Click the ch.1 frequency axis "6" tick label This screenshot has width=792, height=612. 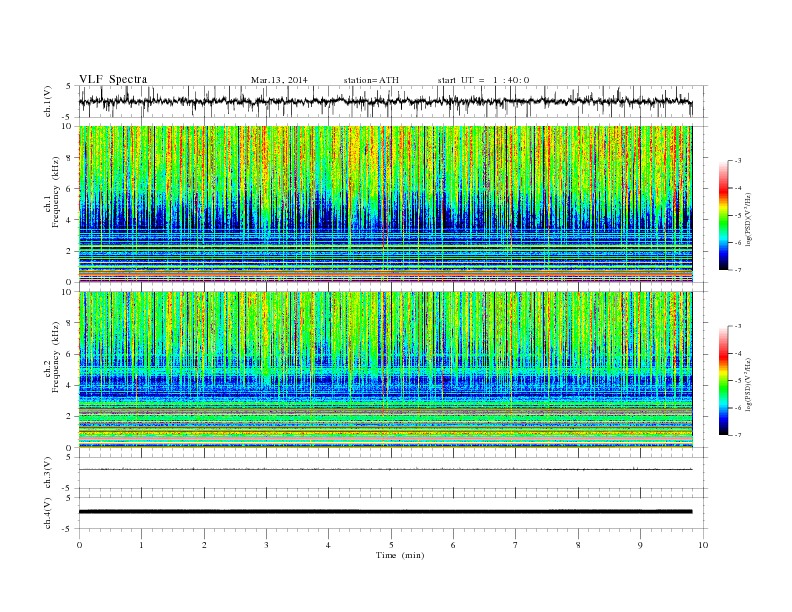69,189
